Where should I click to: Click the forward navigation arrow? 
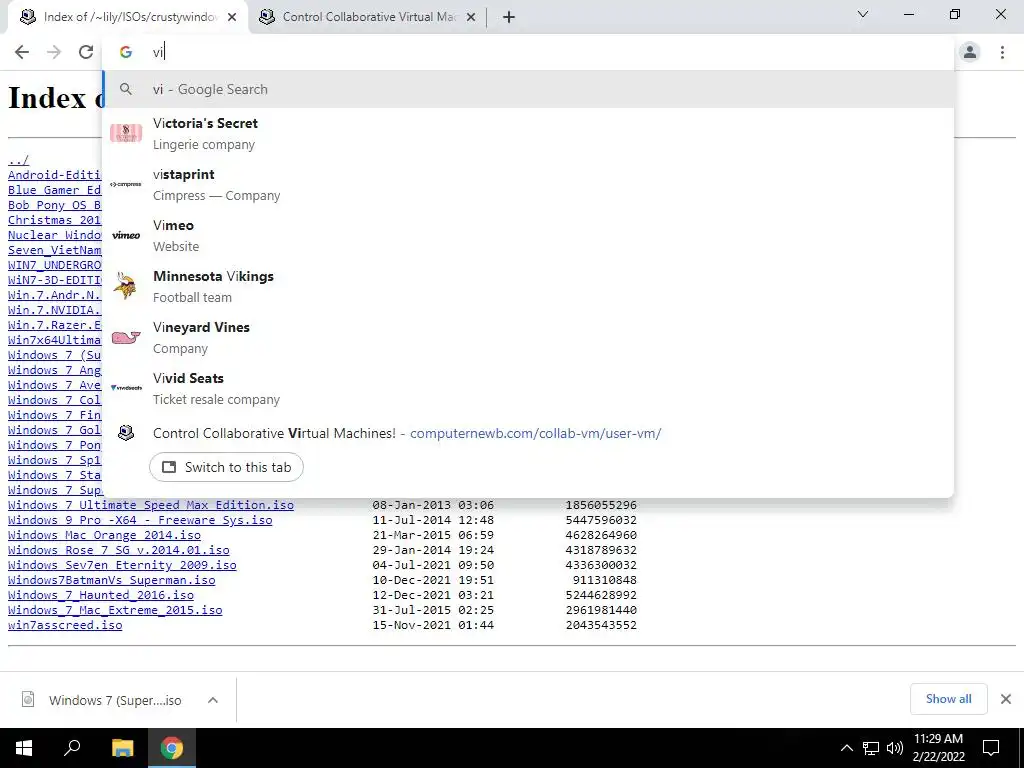coord(54,52)
